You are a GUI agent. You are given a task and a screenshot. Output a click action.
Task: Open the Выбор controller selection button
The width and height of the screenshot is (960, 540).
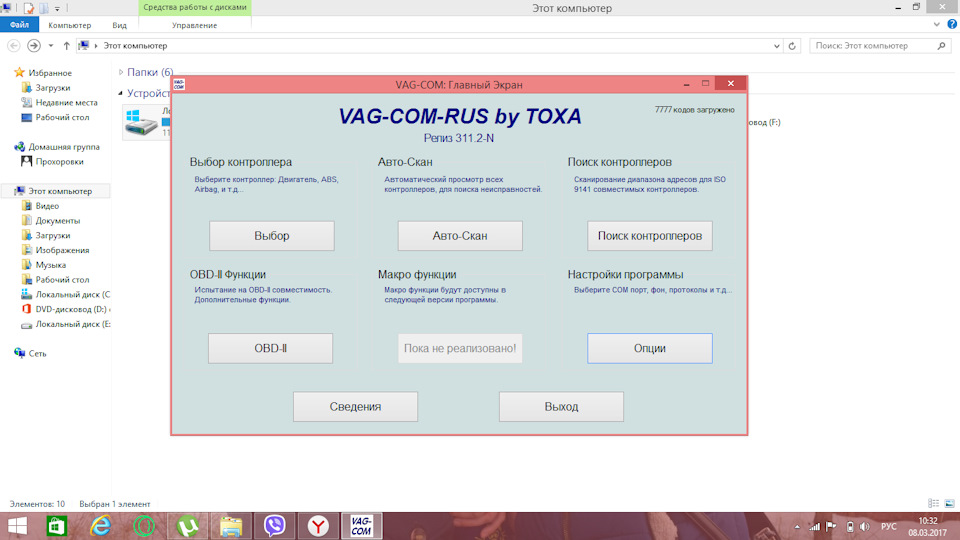pos(272,236)
